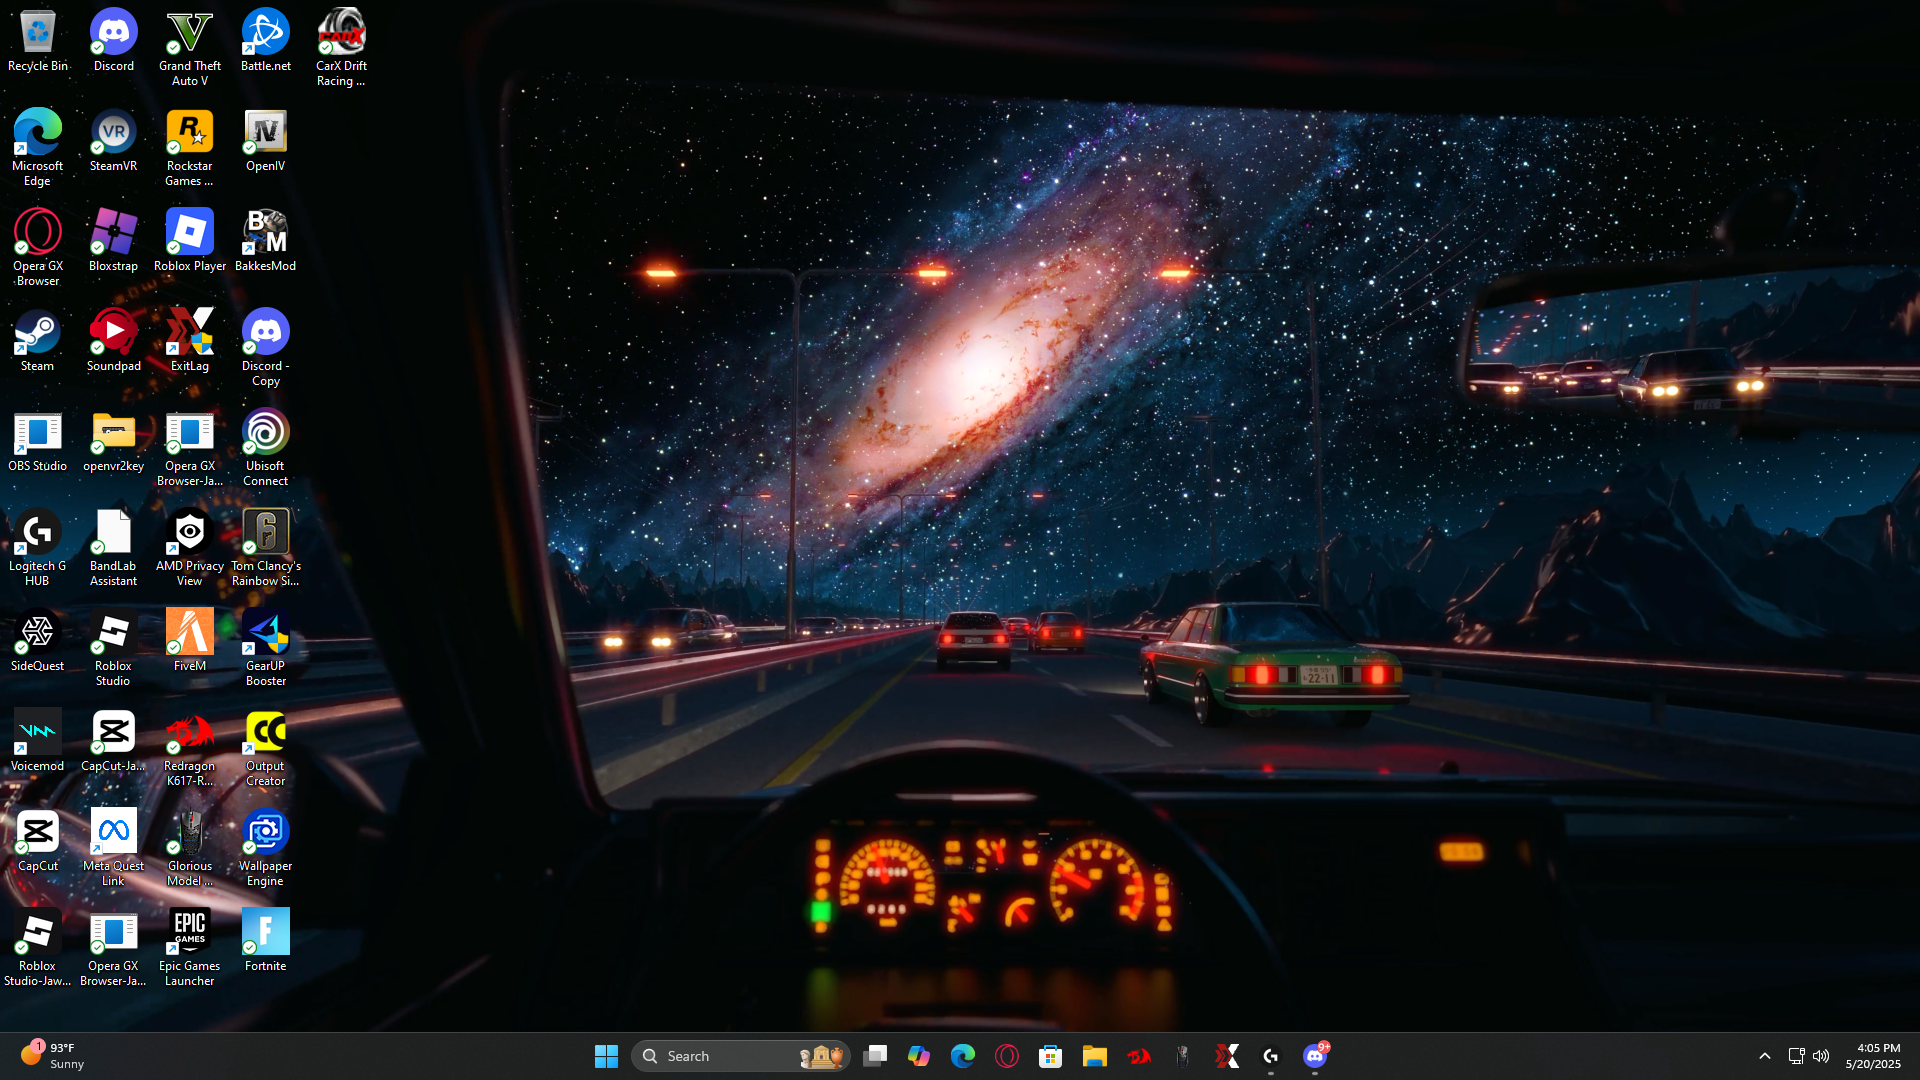Open Discord from the taskbar

1314,1056
